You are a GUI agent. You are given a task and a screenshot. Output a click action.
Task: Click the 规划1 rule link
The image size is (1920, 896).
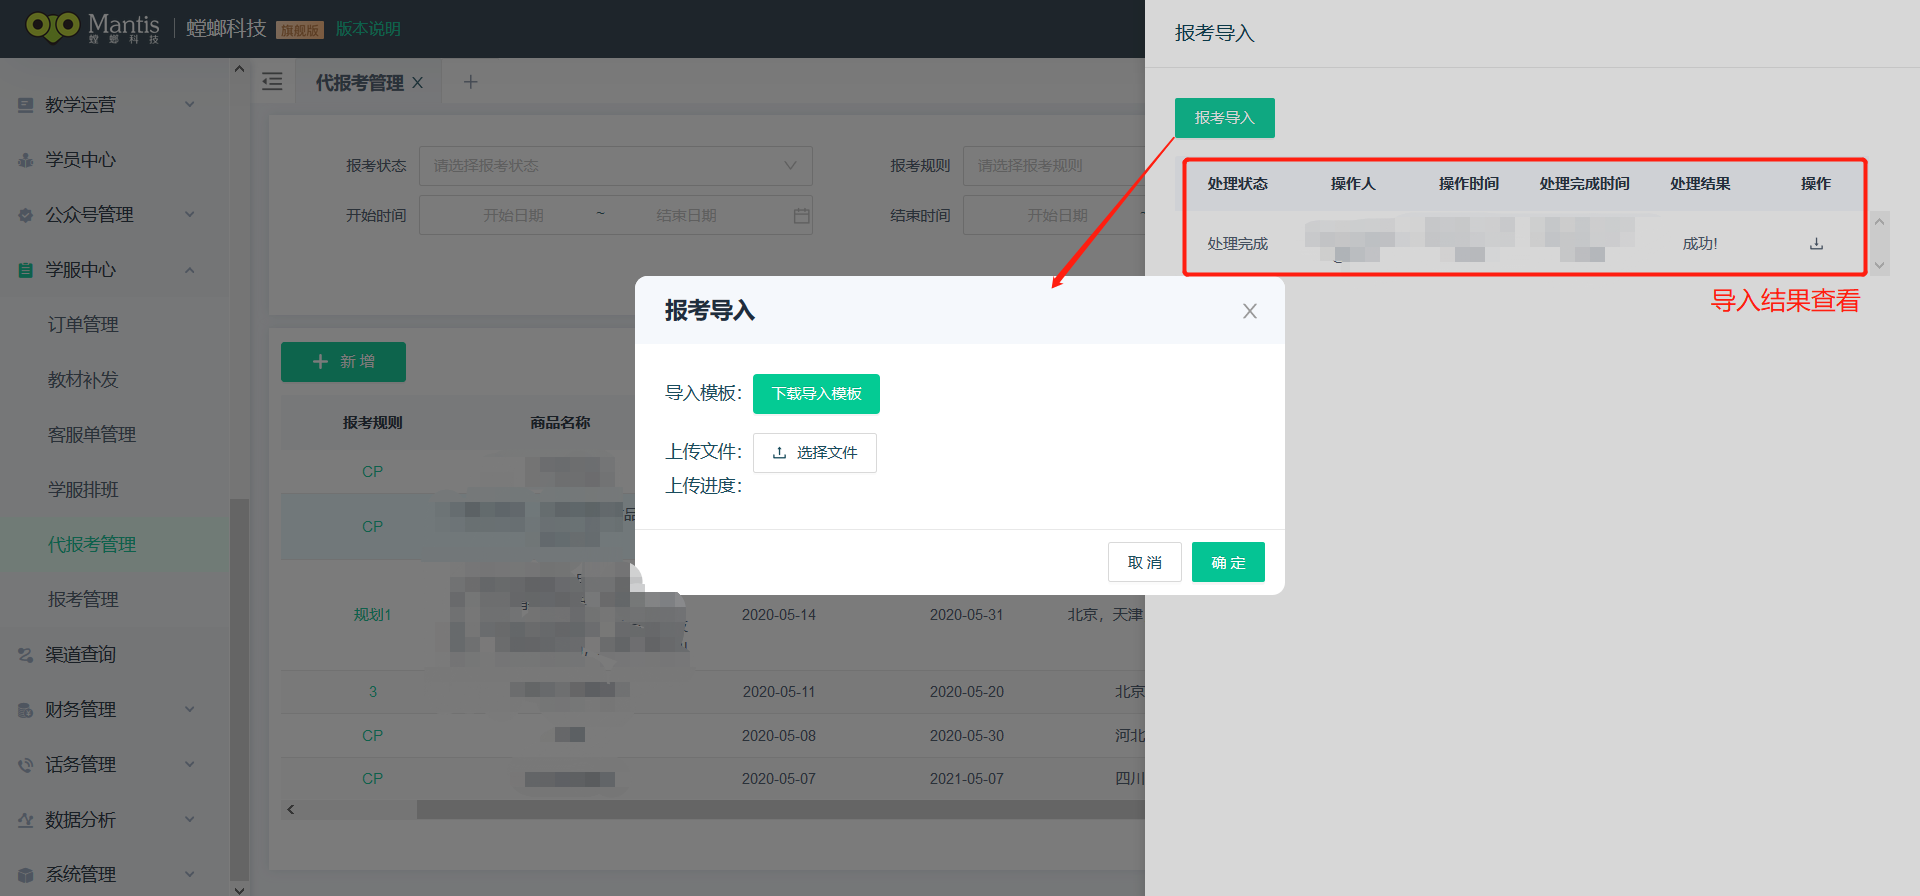coord(372,615)
